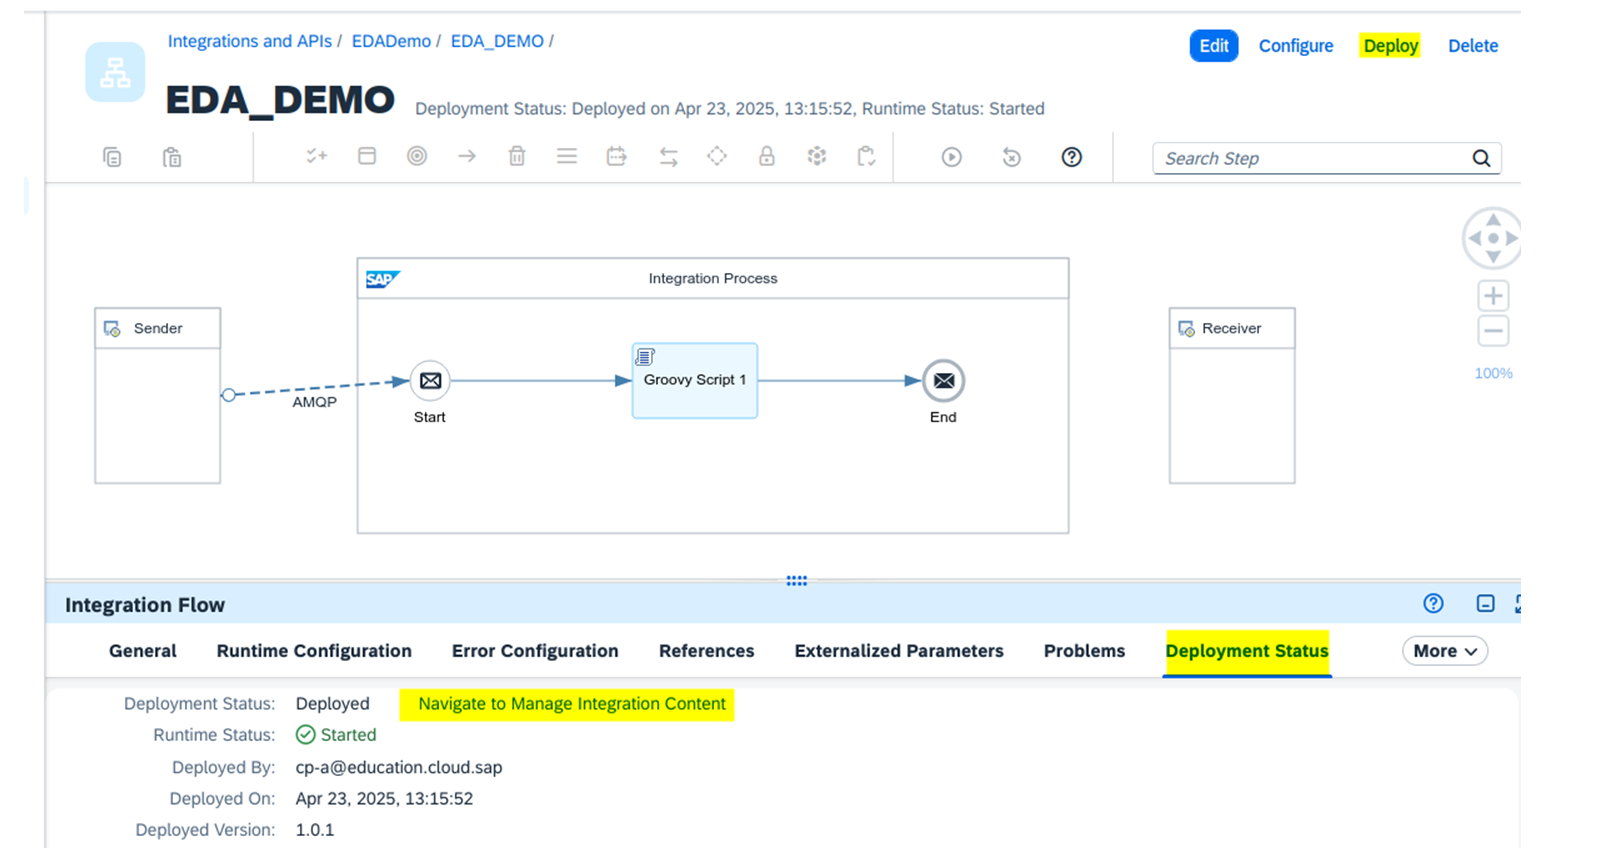Go to the References tab
This screenshot has width=1600, height=858.
(x=707, y=651)
